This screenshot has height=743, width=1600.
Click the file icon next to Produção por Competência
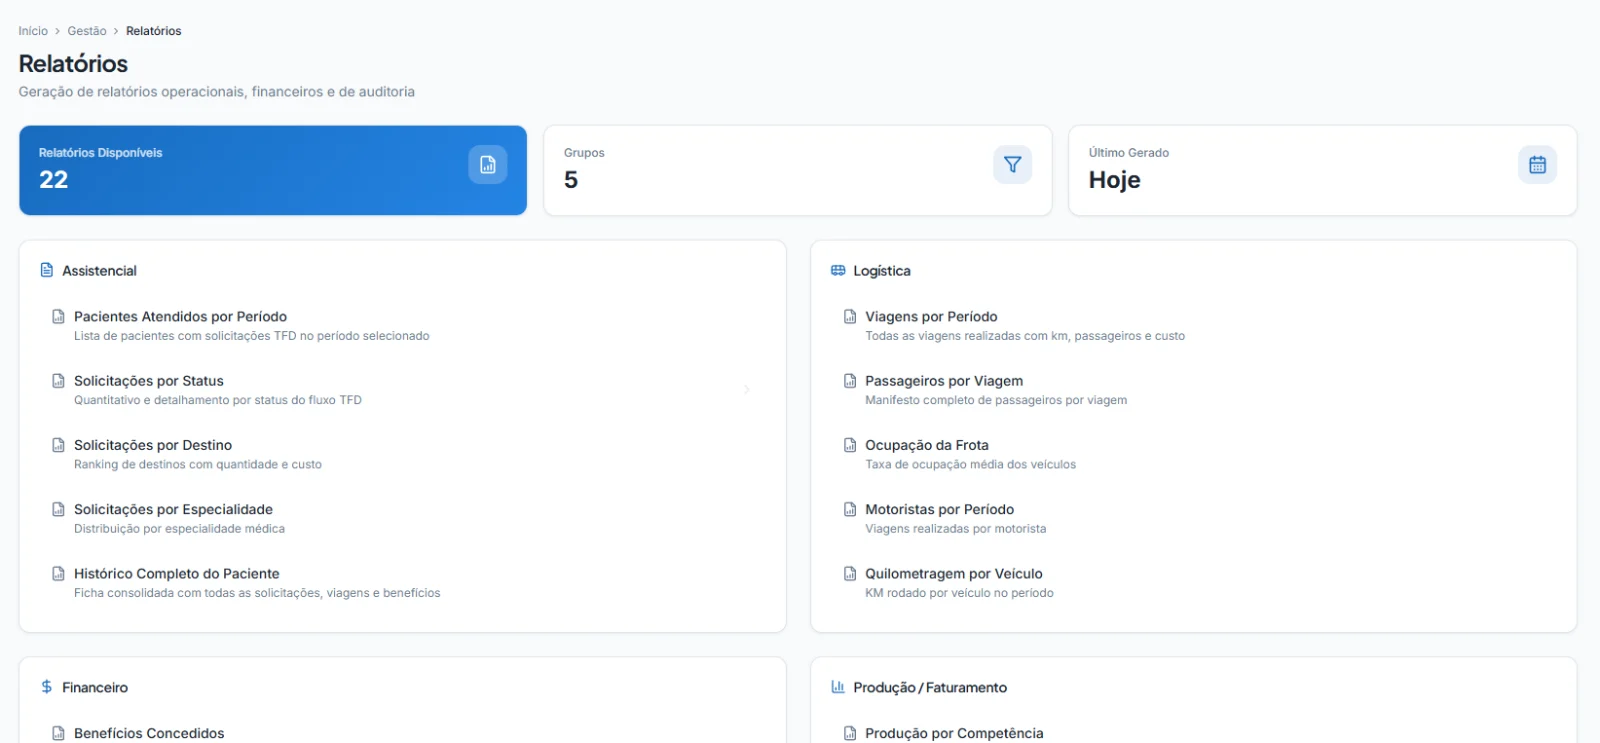(850, 733)
